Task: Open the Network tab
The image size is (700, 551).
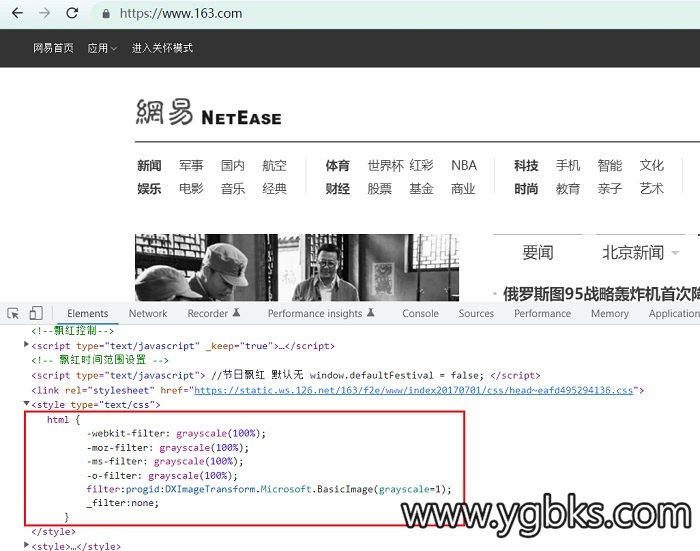Action: click(x=148, y=313)
